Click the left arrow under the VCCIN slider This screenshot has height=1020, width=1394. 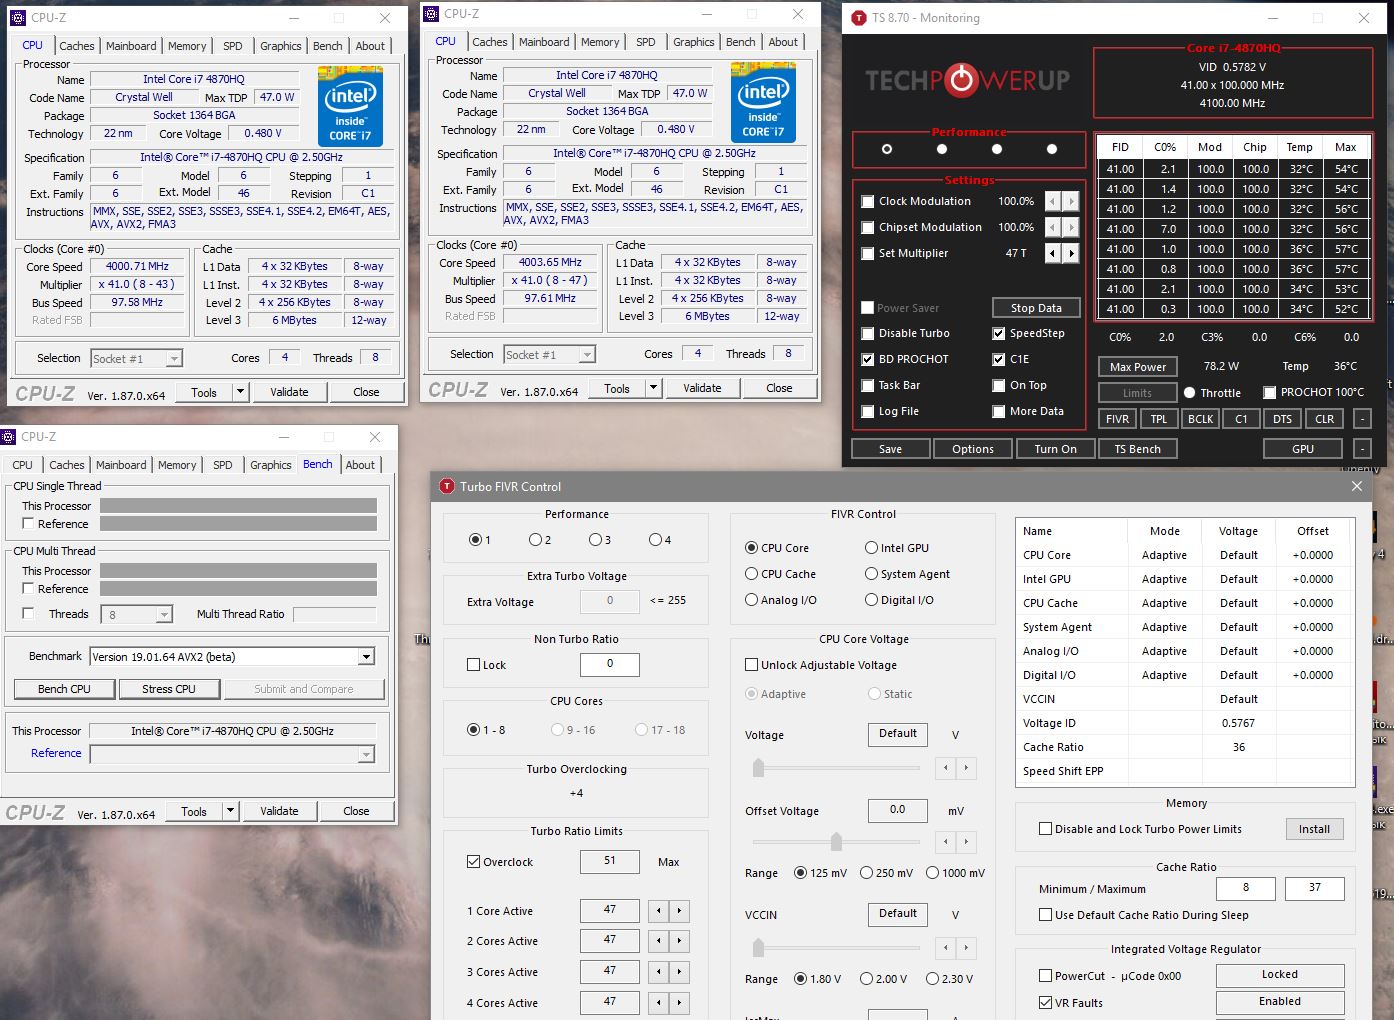945,947
